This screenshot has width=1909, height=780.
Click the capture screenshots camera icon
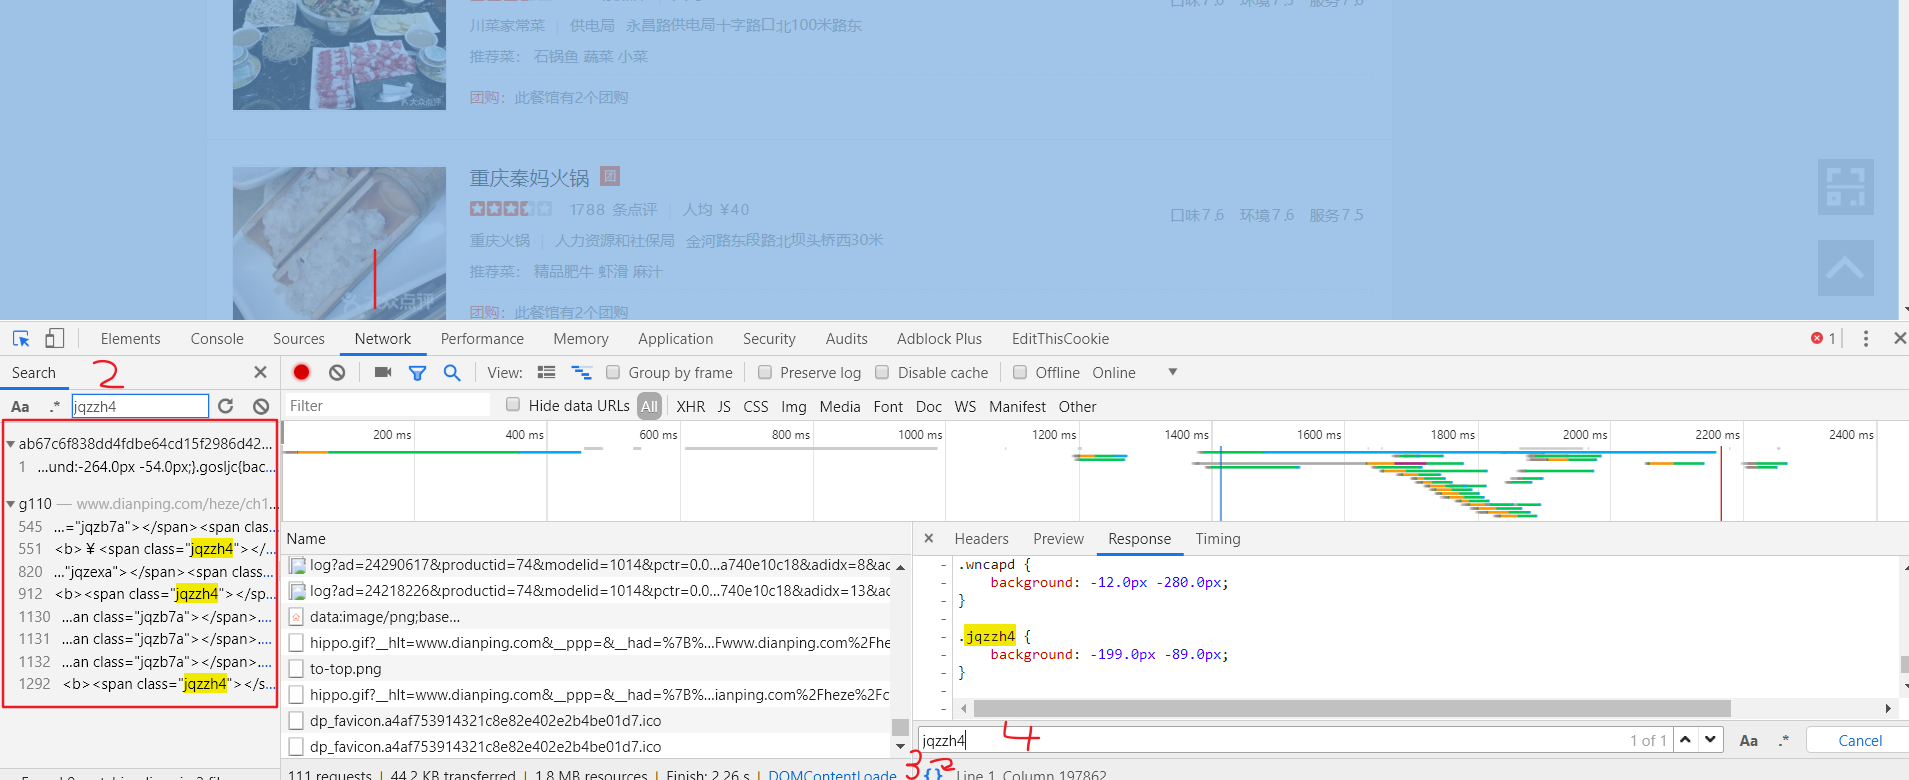tap(383, 372)
